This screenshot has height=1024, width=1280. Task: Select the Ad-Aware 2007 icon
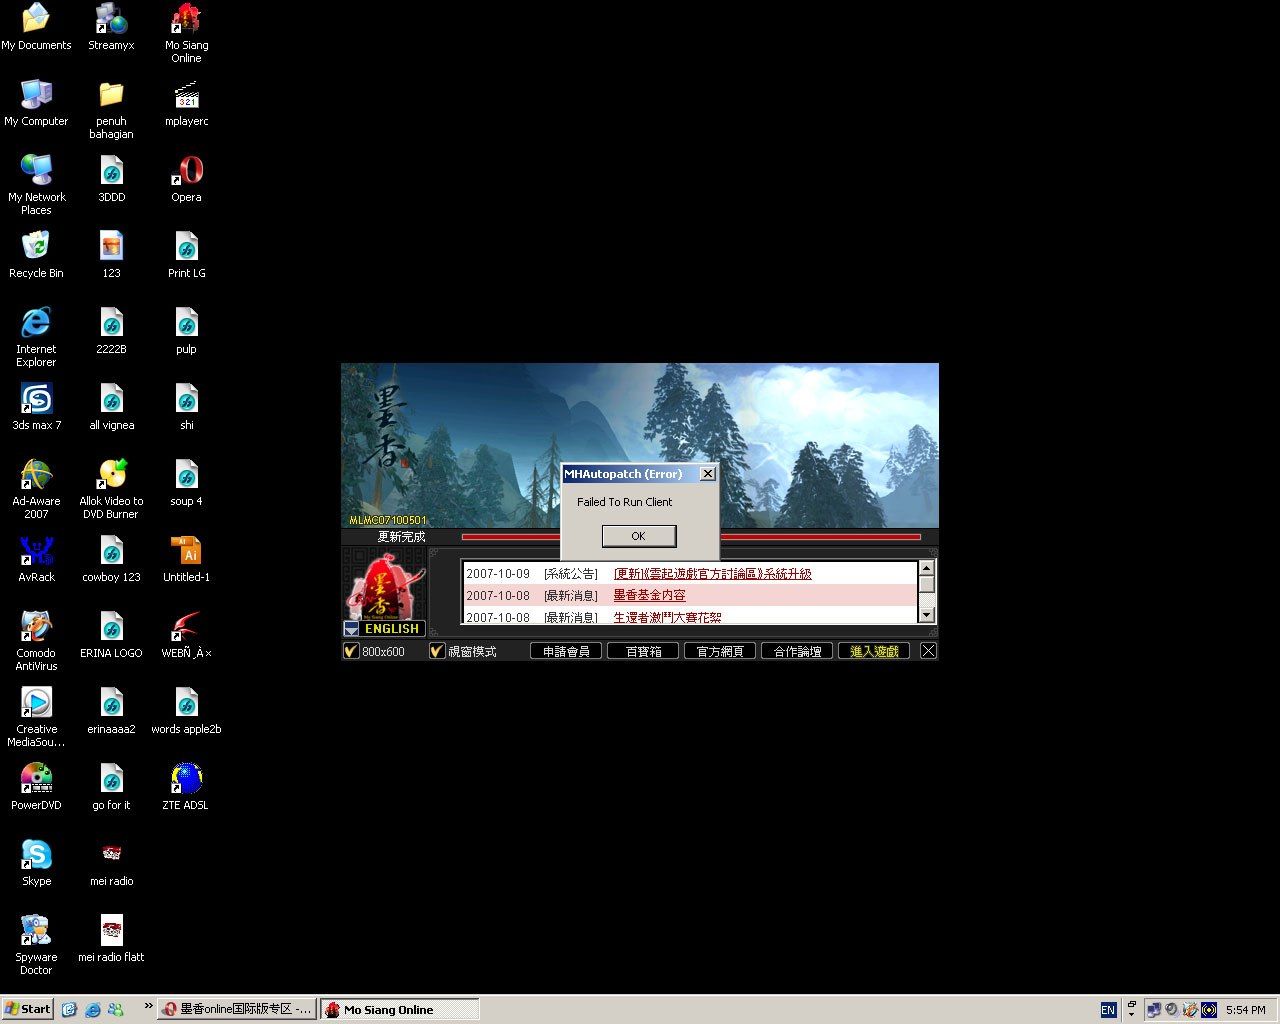(x=36, y=490)
